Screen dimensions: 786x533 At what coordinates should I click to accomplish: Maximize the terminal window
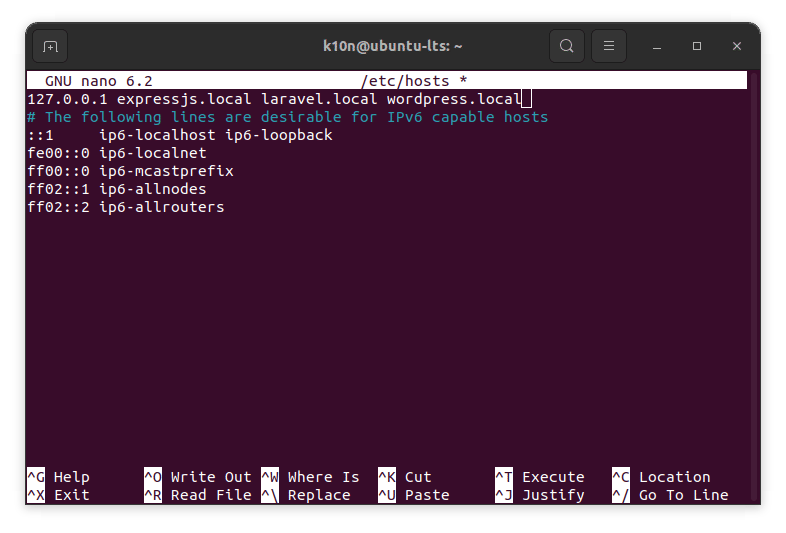point(697,46)
